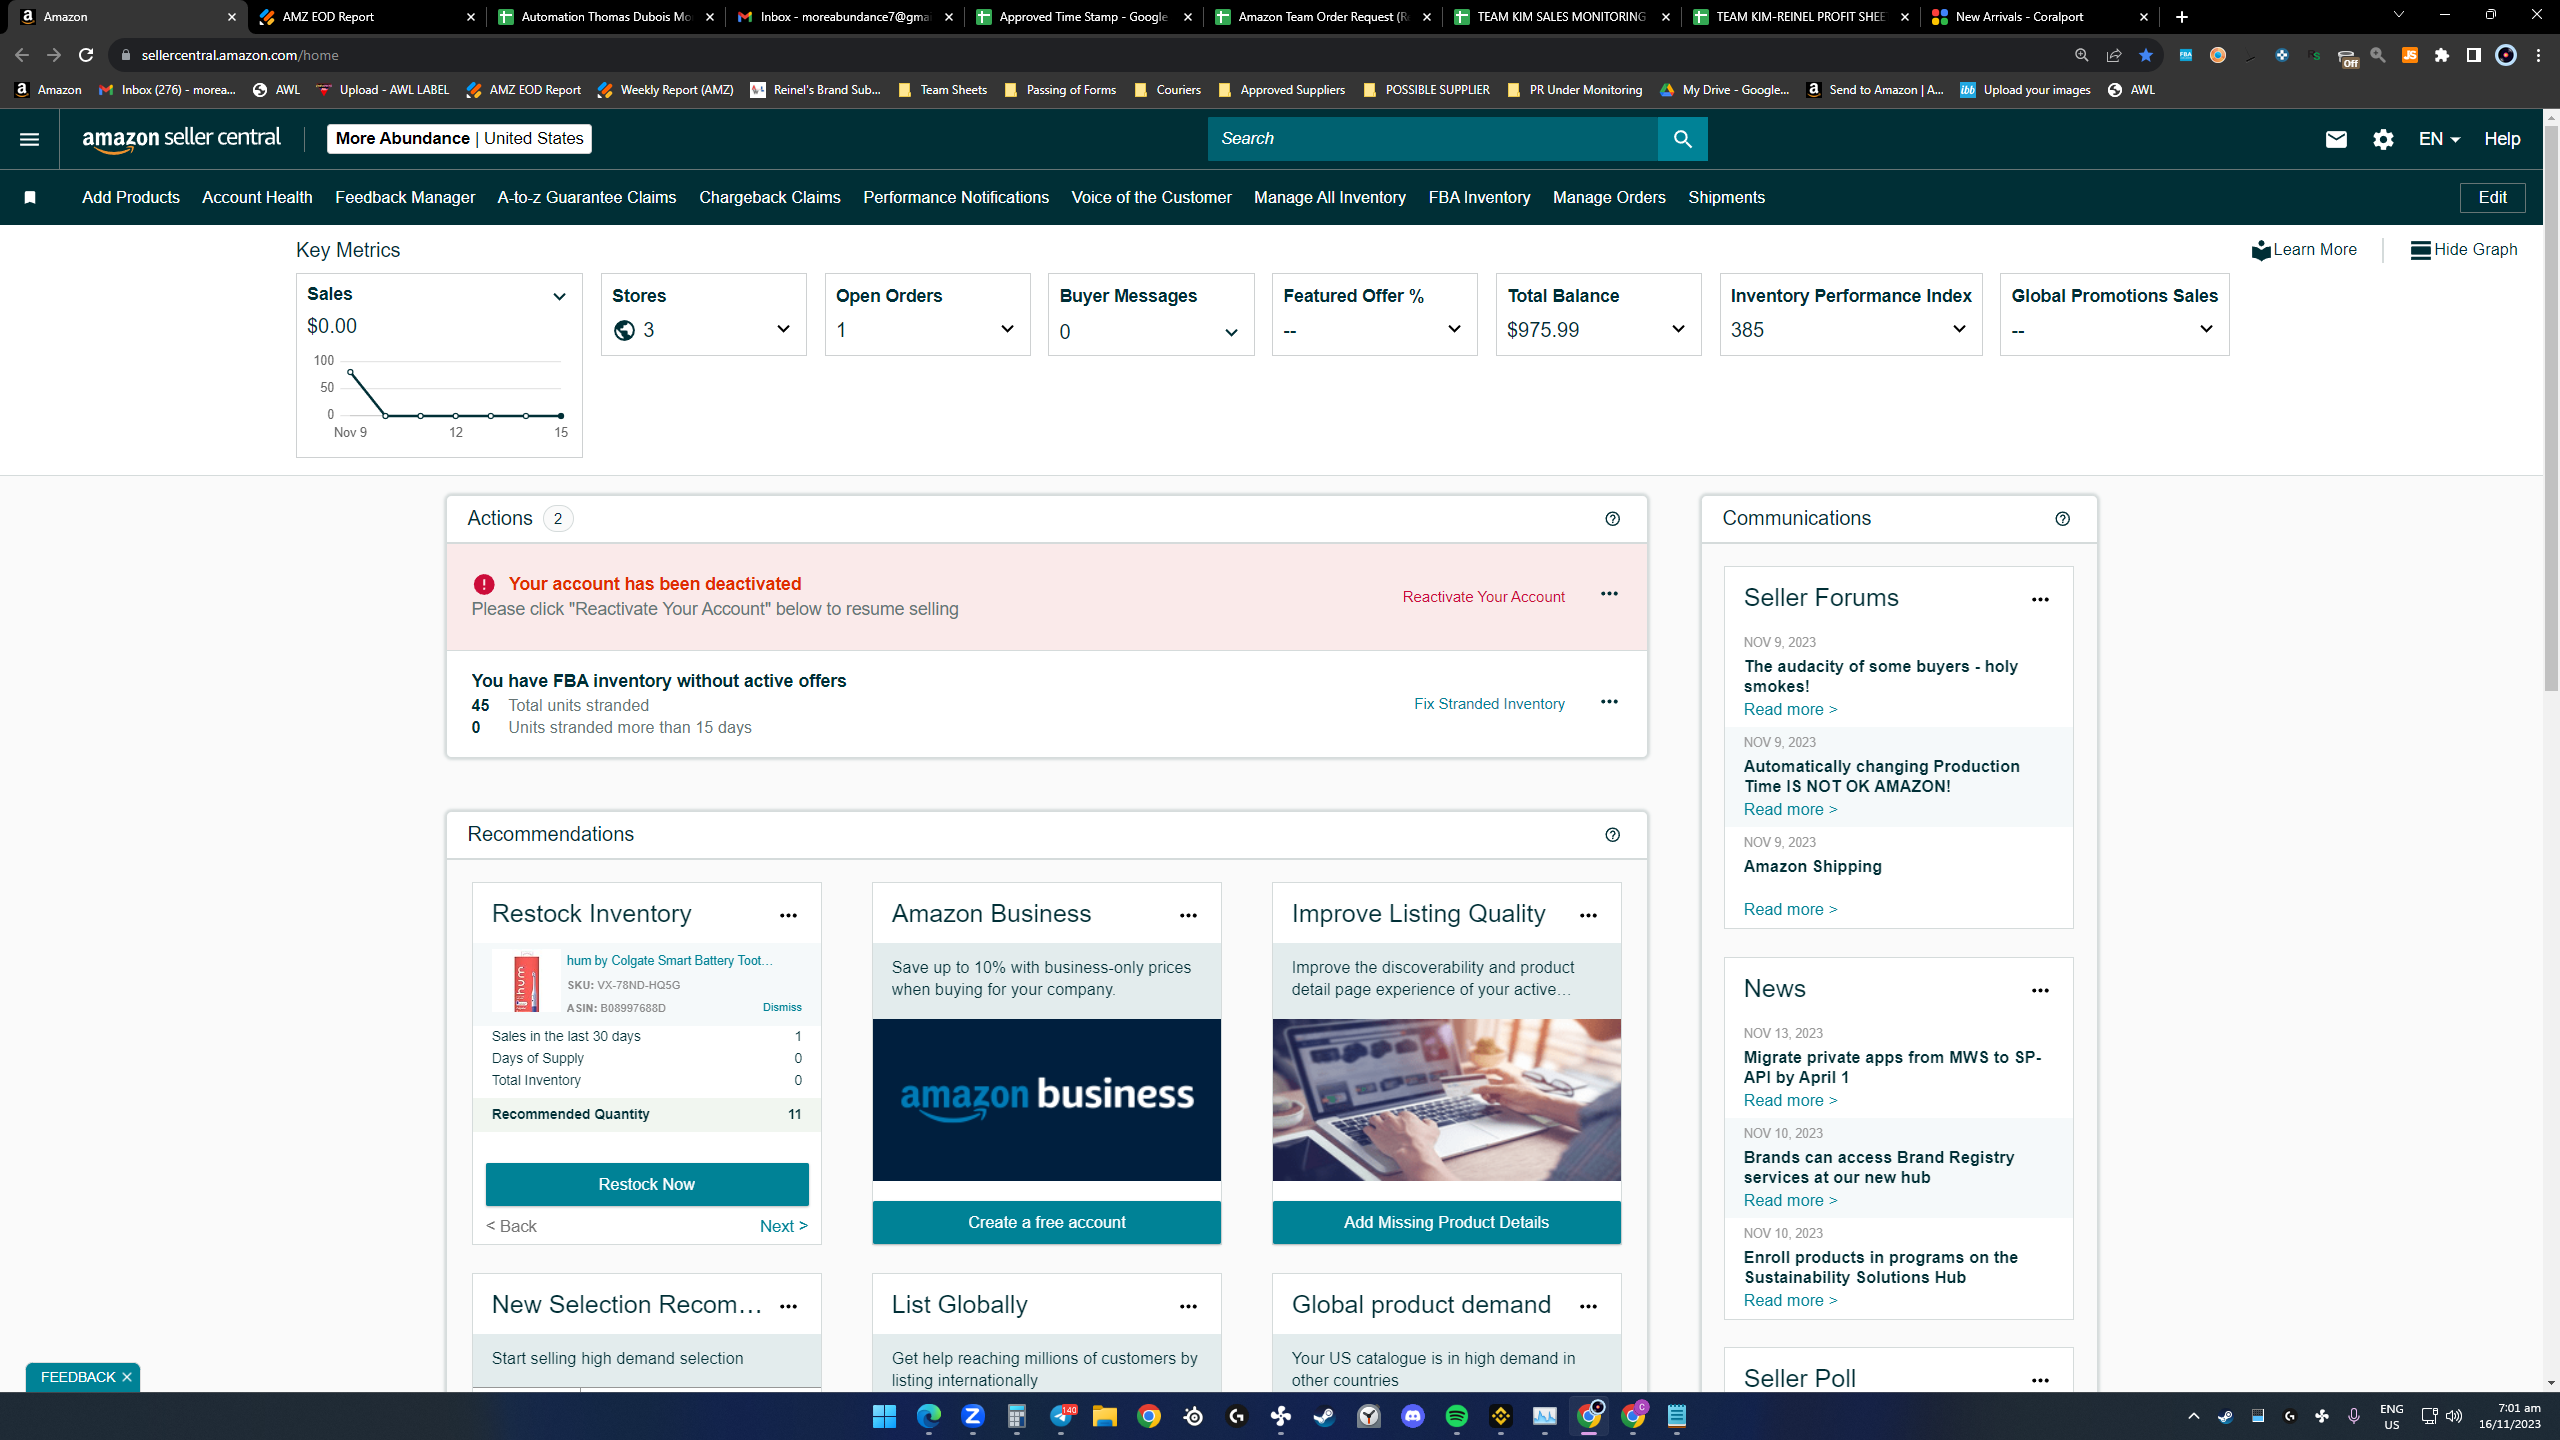Open Feedback Manager

pos(405,198)
